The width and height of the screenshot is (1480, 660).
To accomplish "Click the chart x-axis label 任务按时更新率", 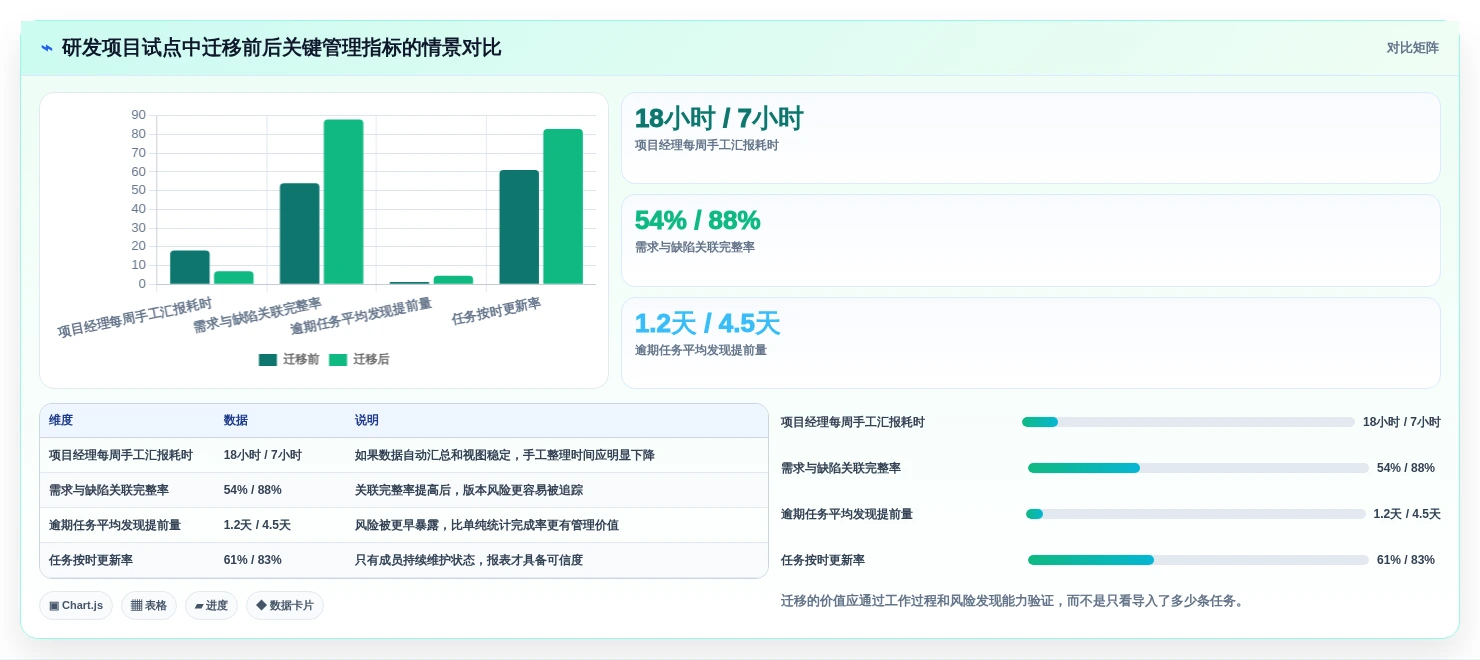I will tap(496, 312).
